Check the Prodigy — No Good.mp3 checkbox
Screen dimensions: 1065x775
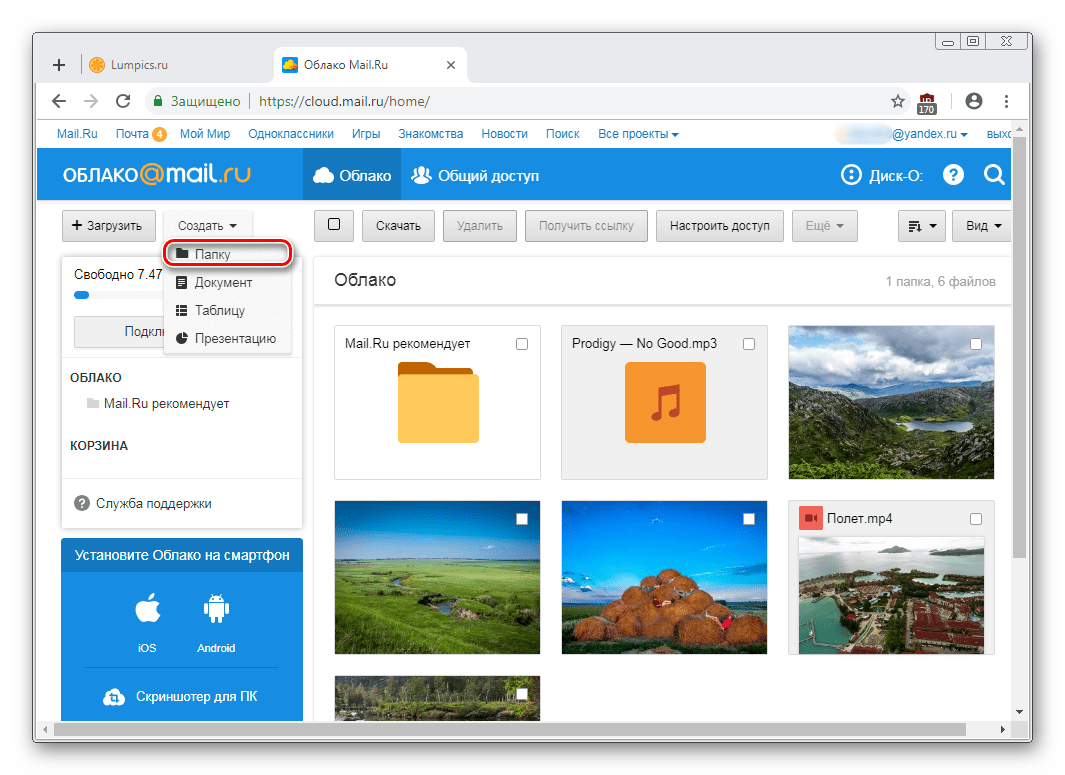(x=749, y=344)
